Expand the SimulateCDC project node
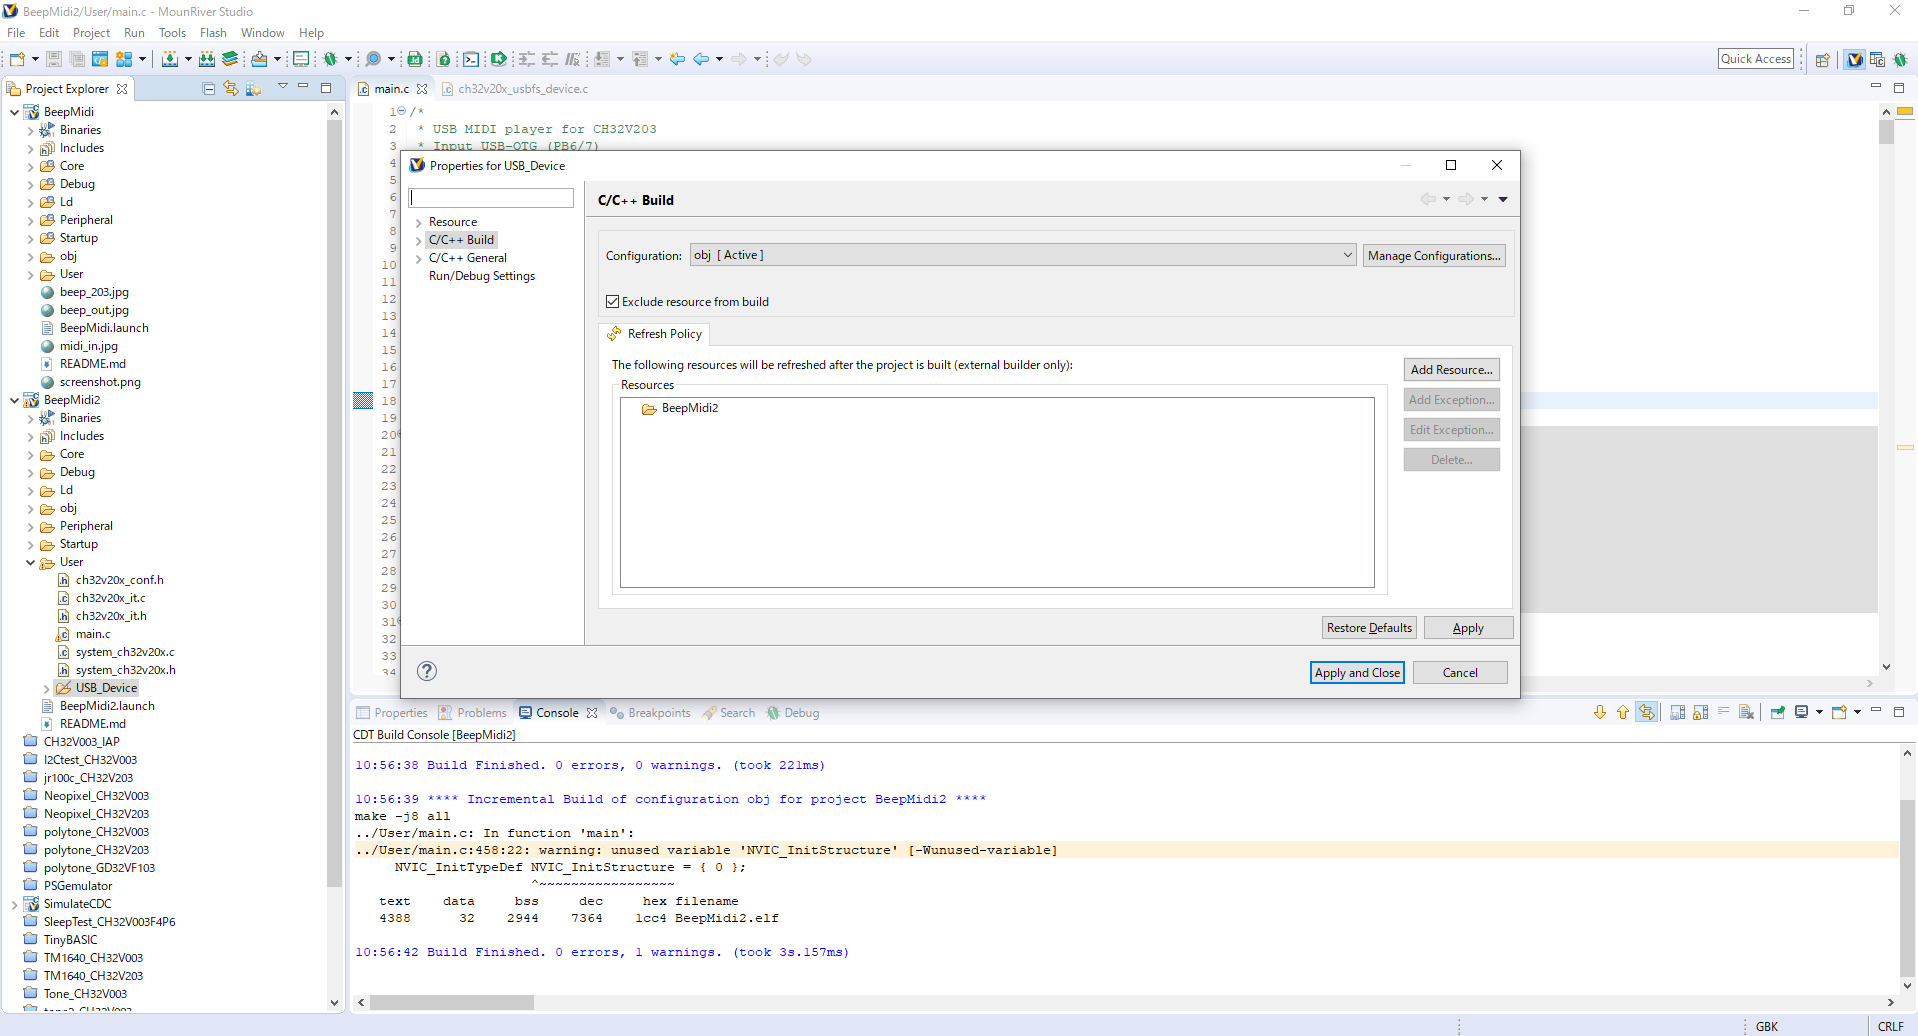Image resolution: width=1918 pixels, height=1036 pixels. coord(14,904)
